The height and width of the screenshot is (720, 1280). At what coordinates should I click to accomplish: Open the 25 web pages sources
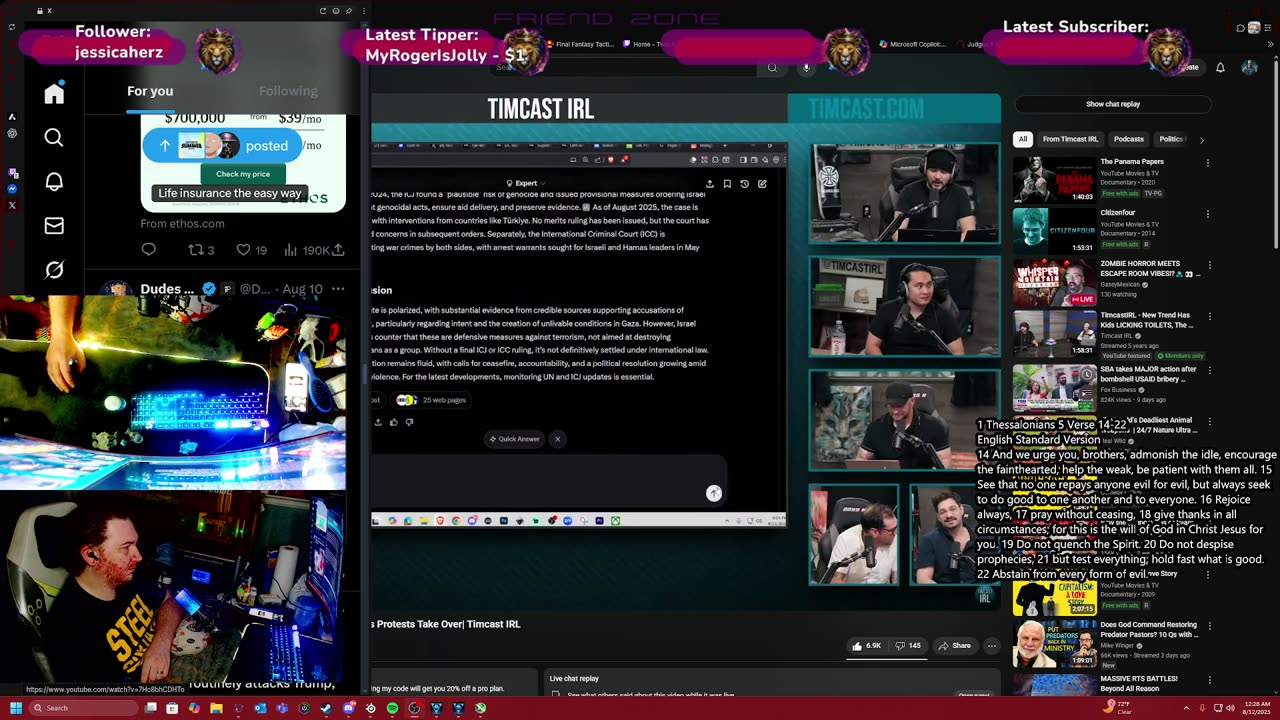(432, 400)
